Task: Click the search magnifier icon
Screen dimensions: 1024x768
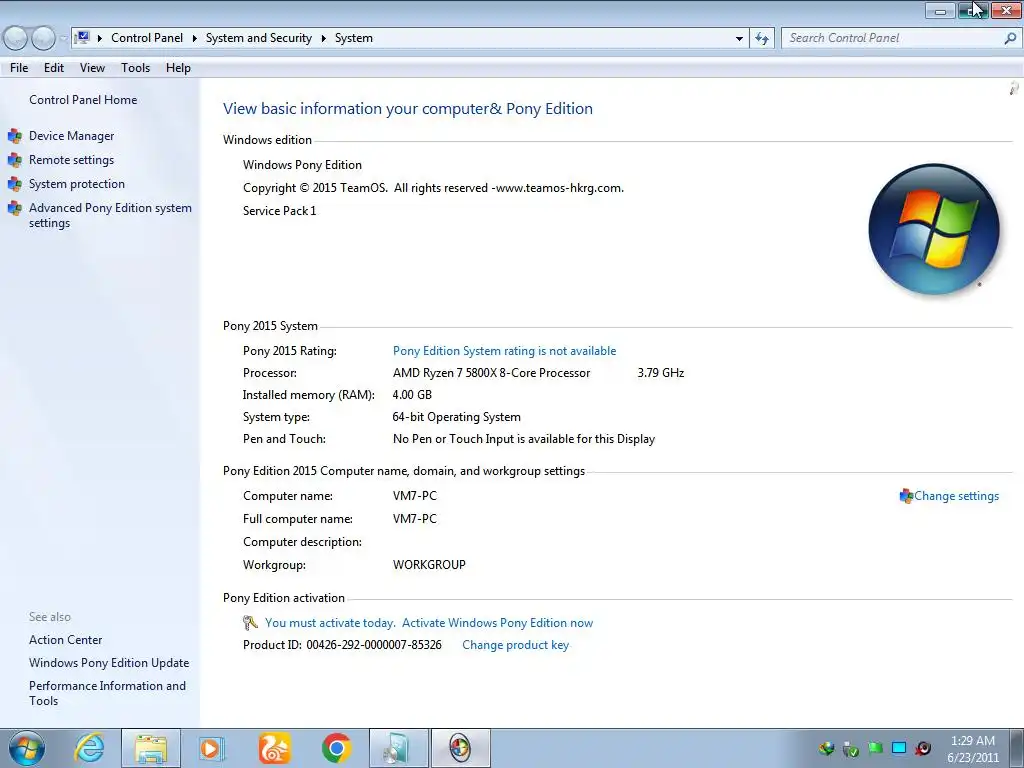Action: pos(1010,39)
